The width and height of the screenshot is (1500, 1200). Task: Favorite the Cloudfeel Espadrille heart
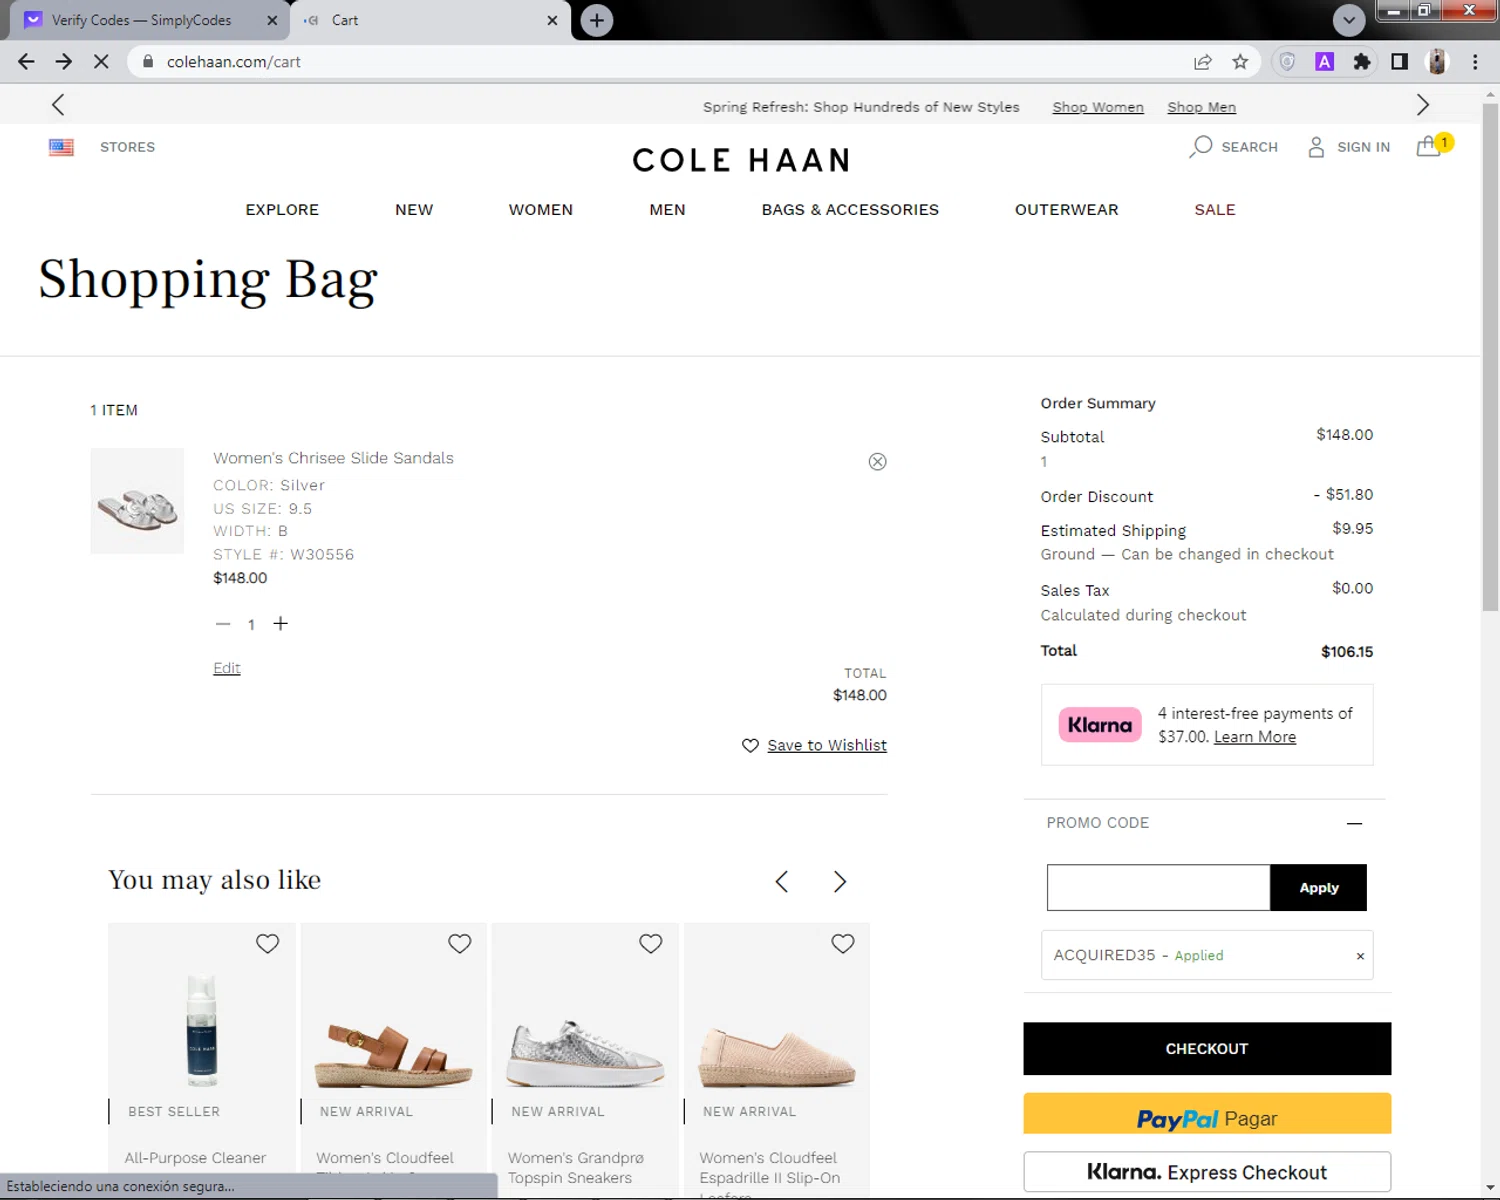pos(843,944)
